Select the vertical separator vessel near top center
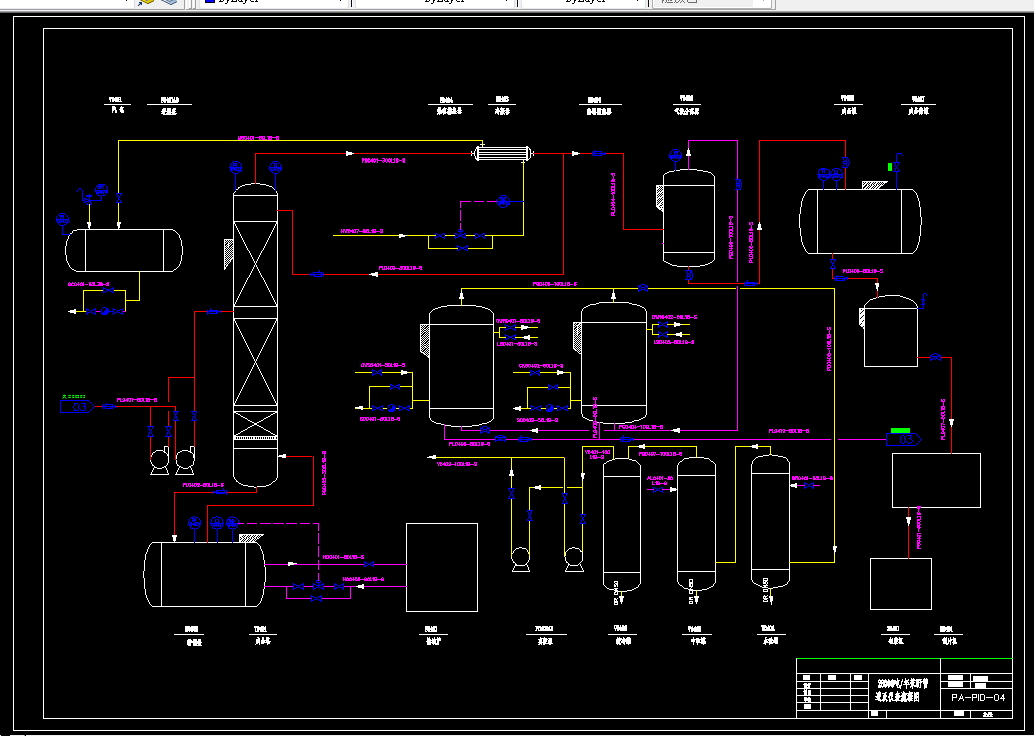The height and width of the screenshot is (736, 1034). [688, 218]
